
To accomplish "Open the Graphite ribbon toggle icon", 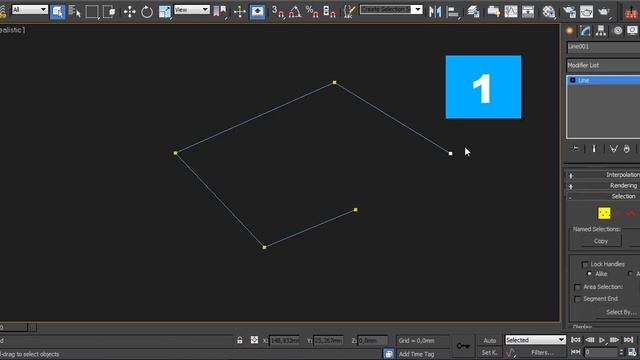I will (493, 11).
